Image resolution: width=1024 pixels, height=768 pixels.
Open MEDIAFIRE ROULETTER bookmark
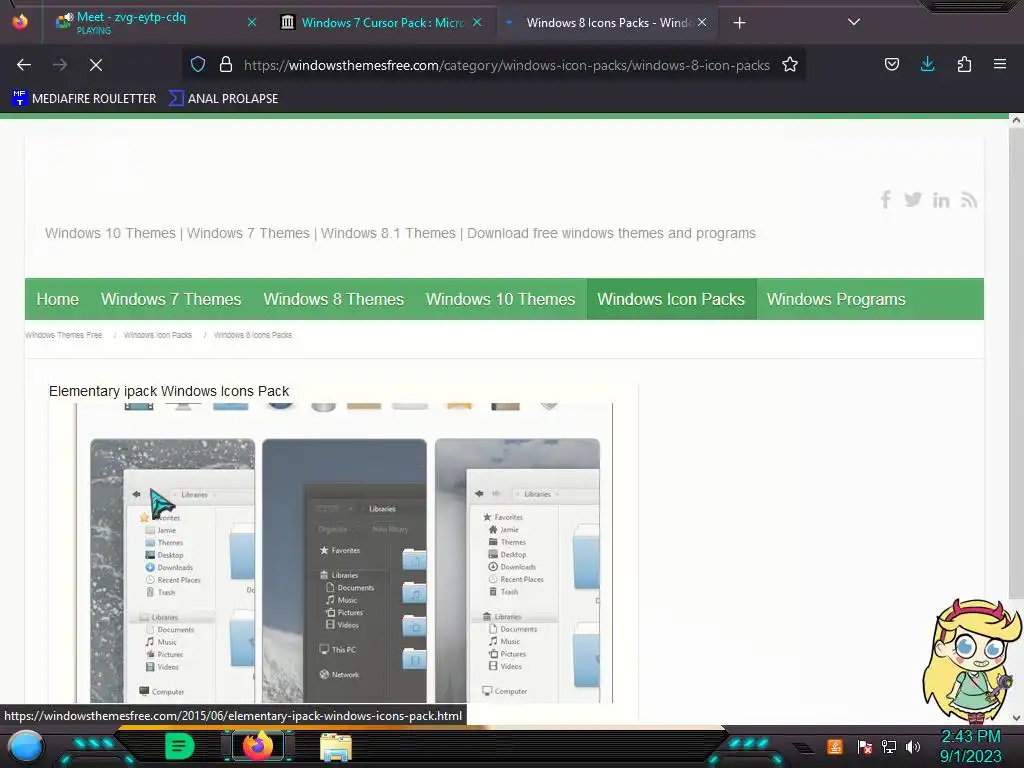click(84, 99)
